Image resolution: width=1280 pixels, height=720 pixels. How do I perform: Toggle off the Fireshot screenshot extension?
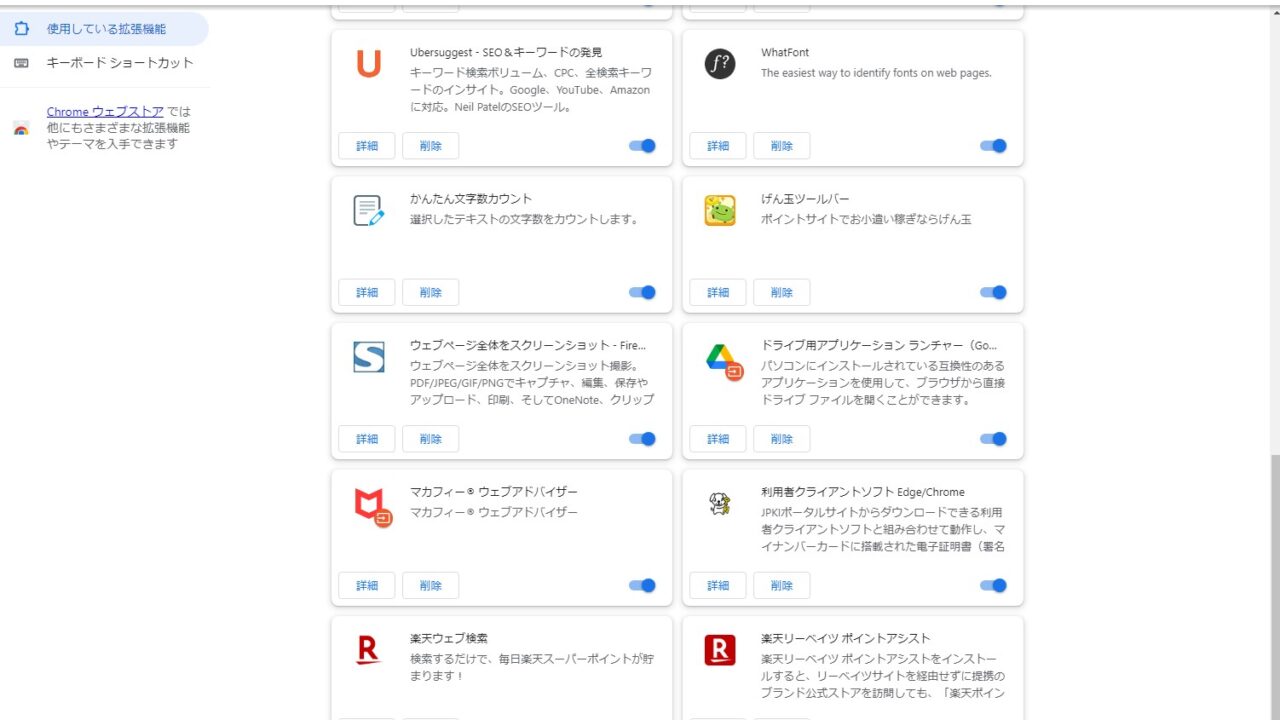(x=642, y=439)
